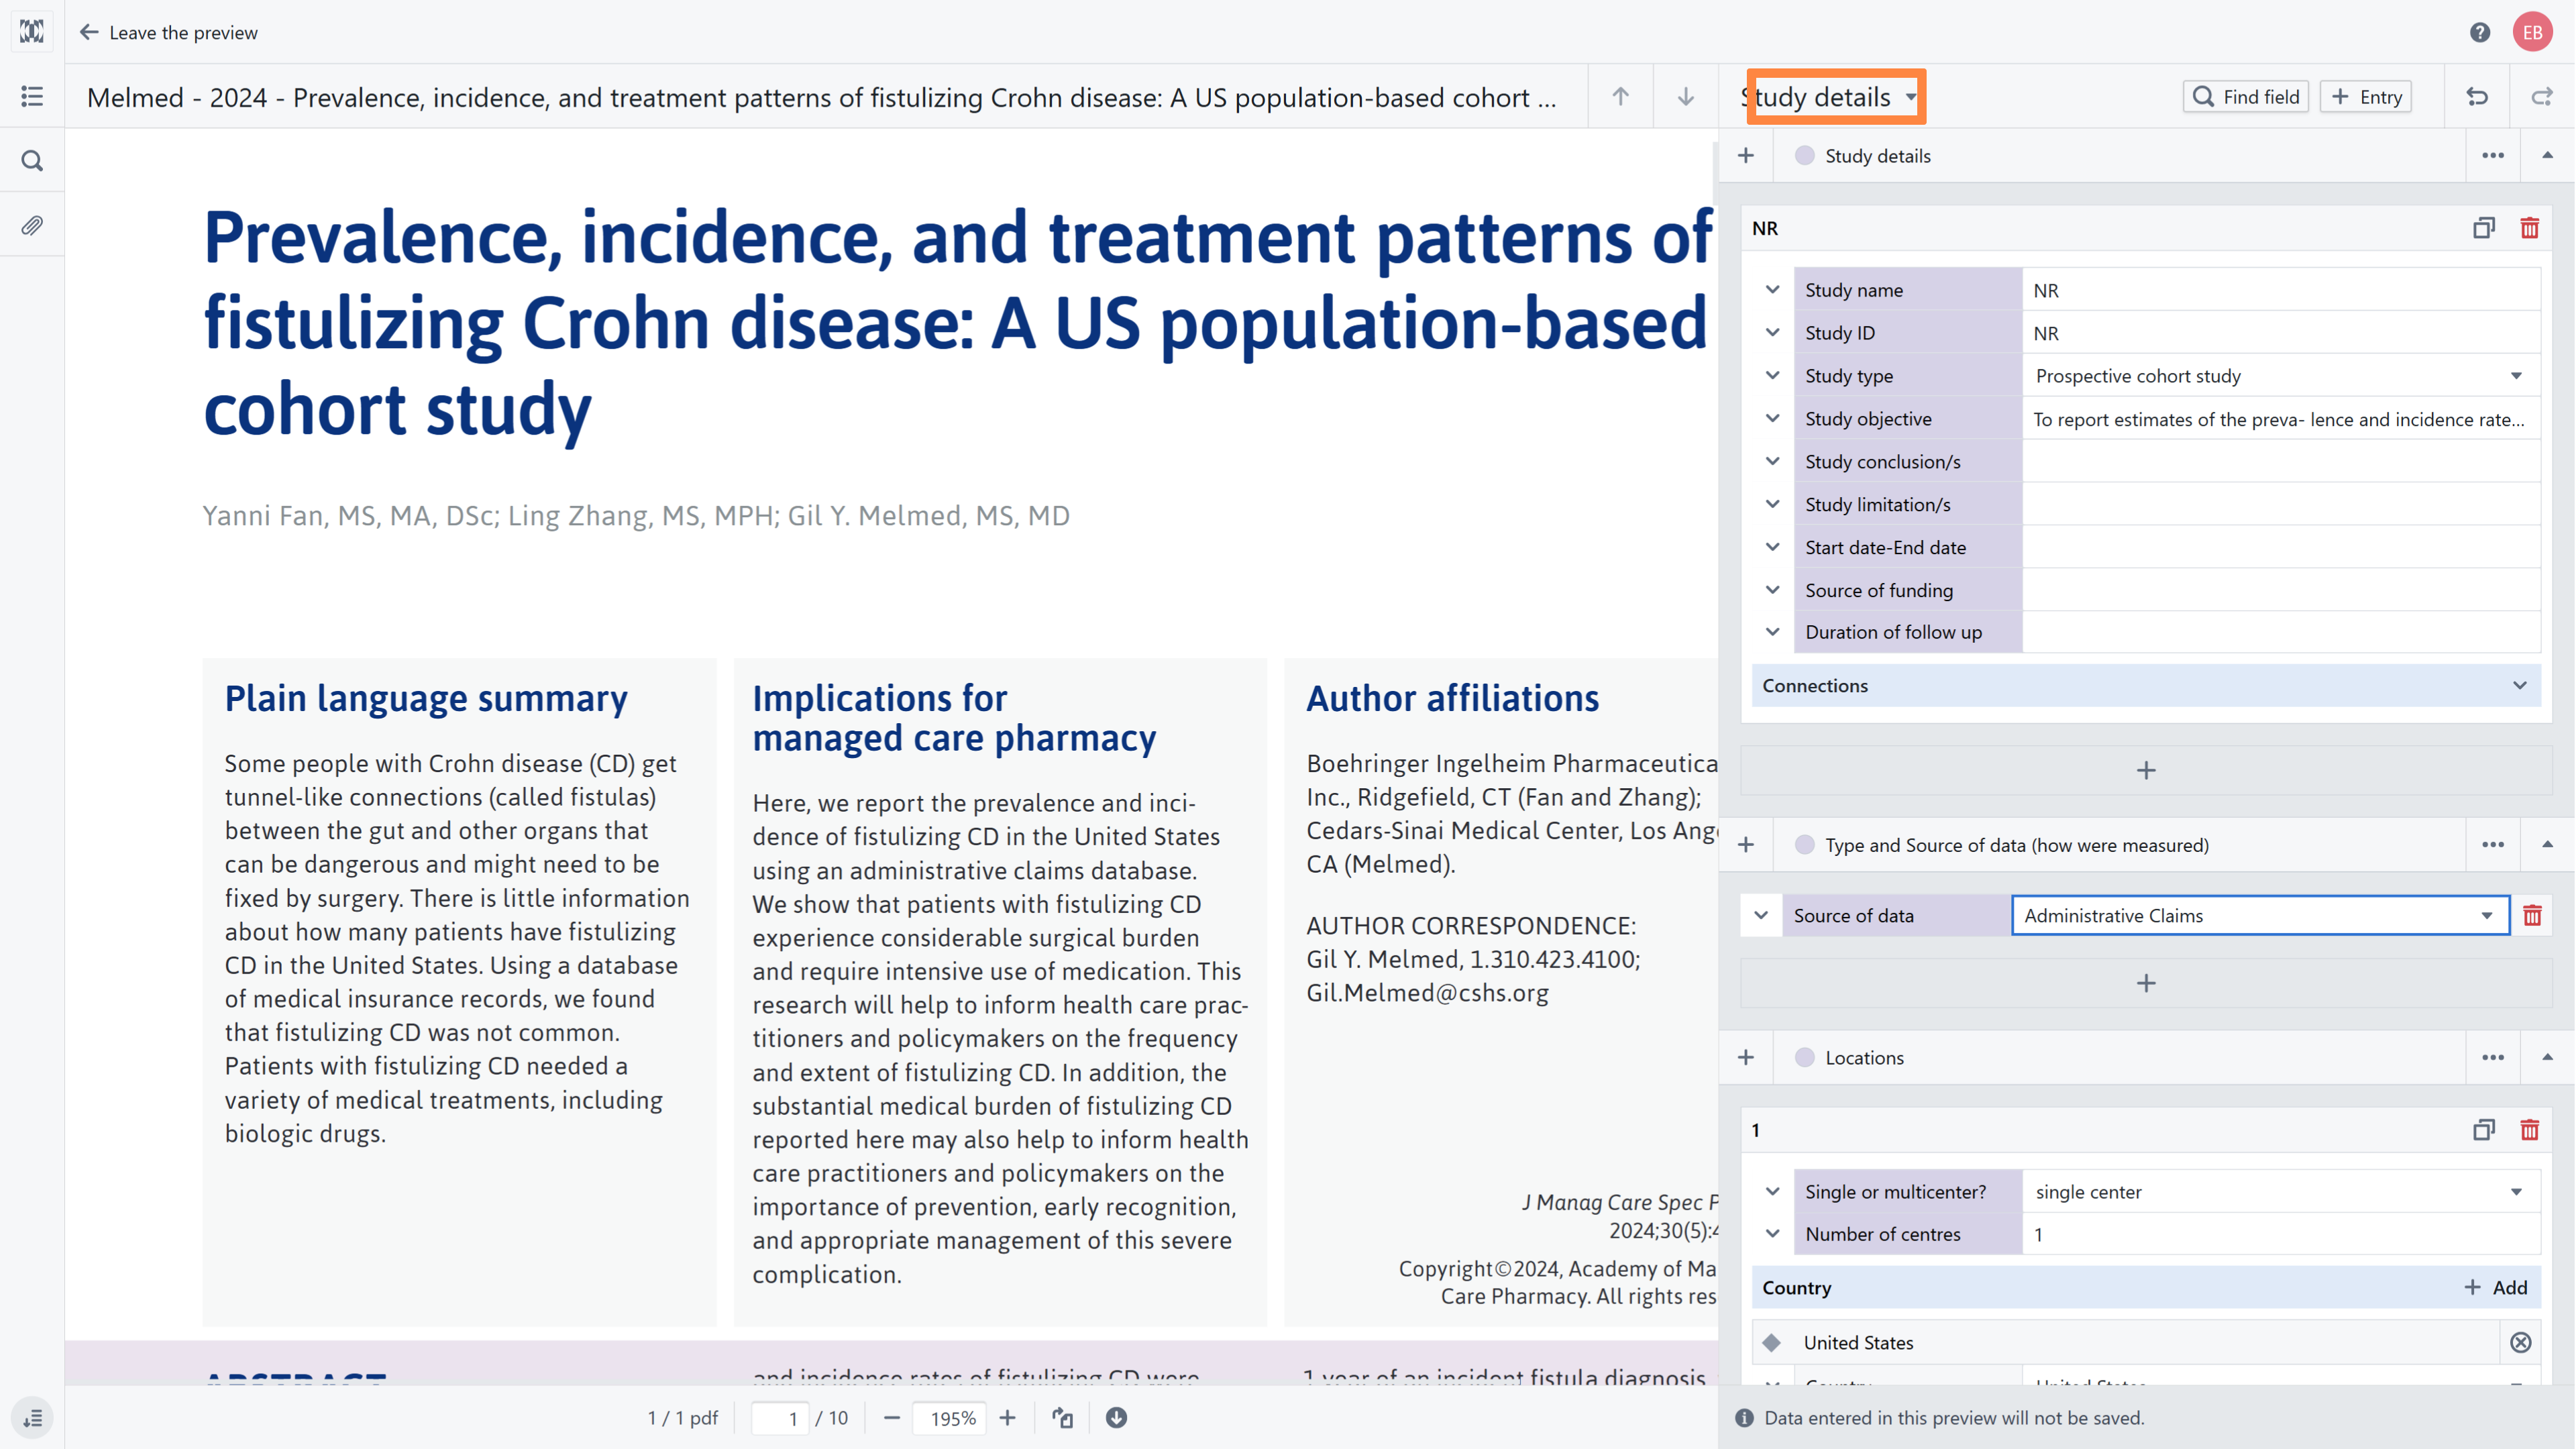Expand the Source of funding field chevron
Viewport: 2576px width, 1449px height.
(1772, 589)
